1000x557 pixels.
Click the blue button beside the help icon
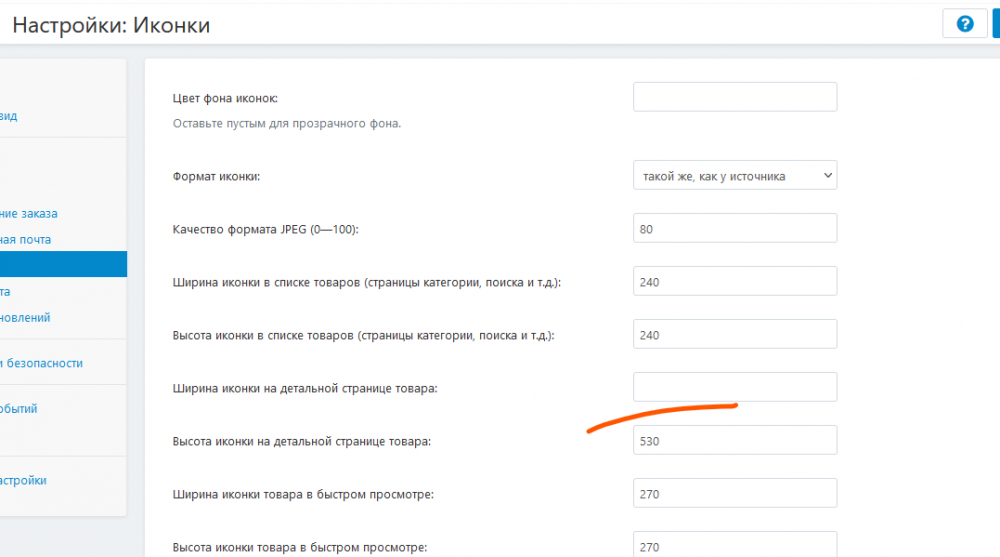point(995,24)
